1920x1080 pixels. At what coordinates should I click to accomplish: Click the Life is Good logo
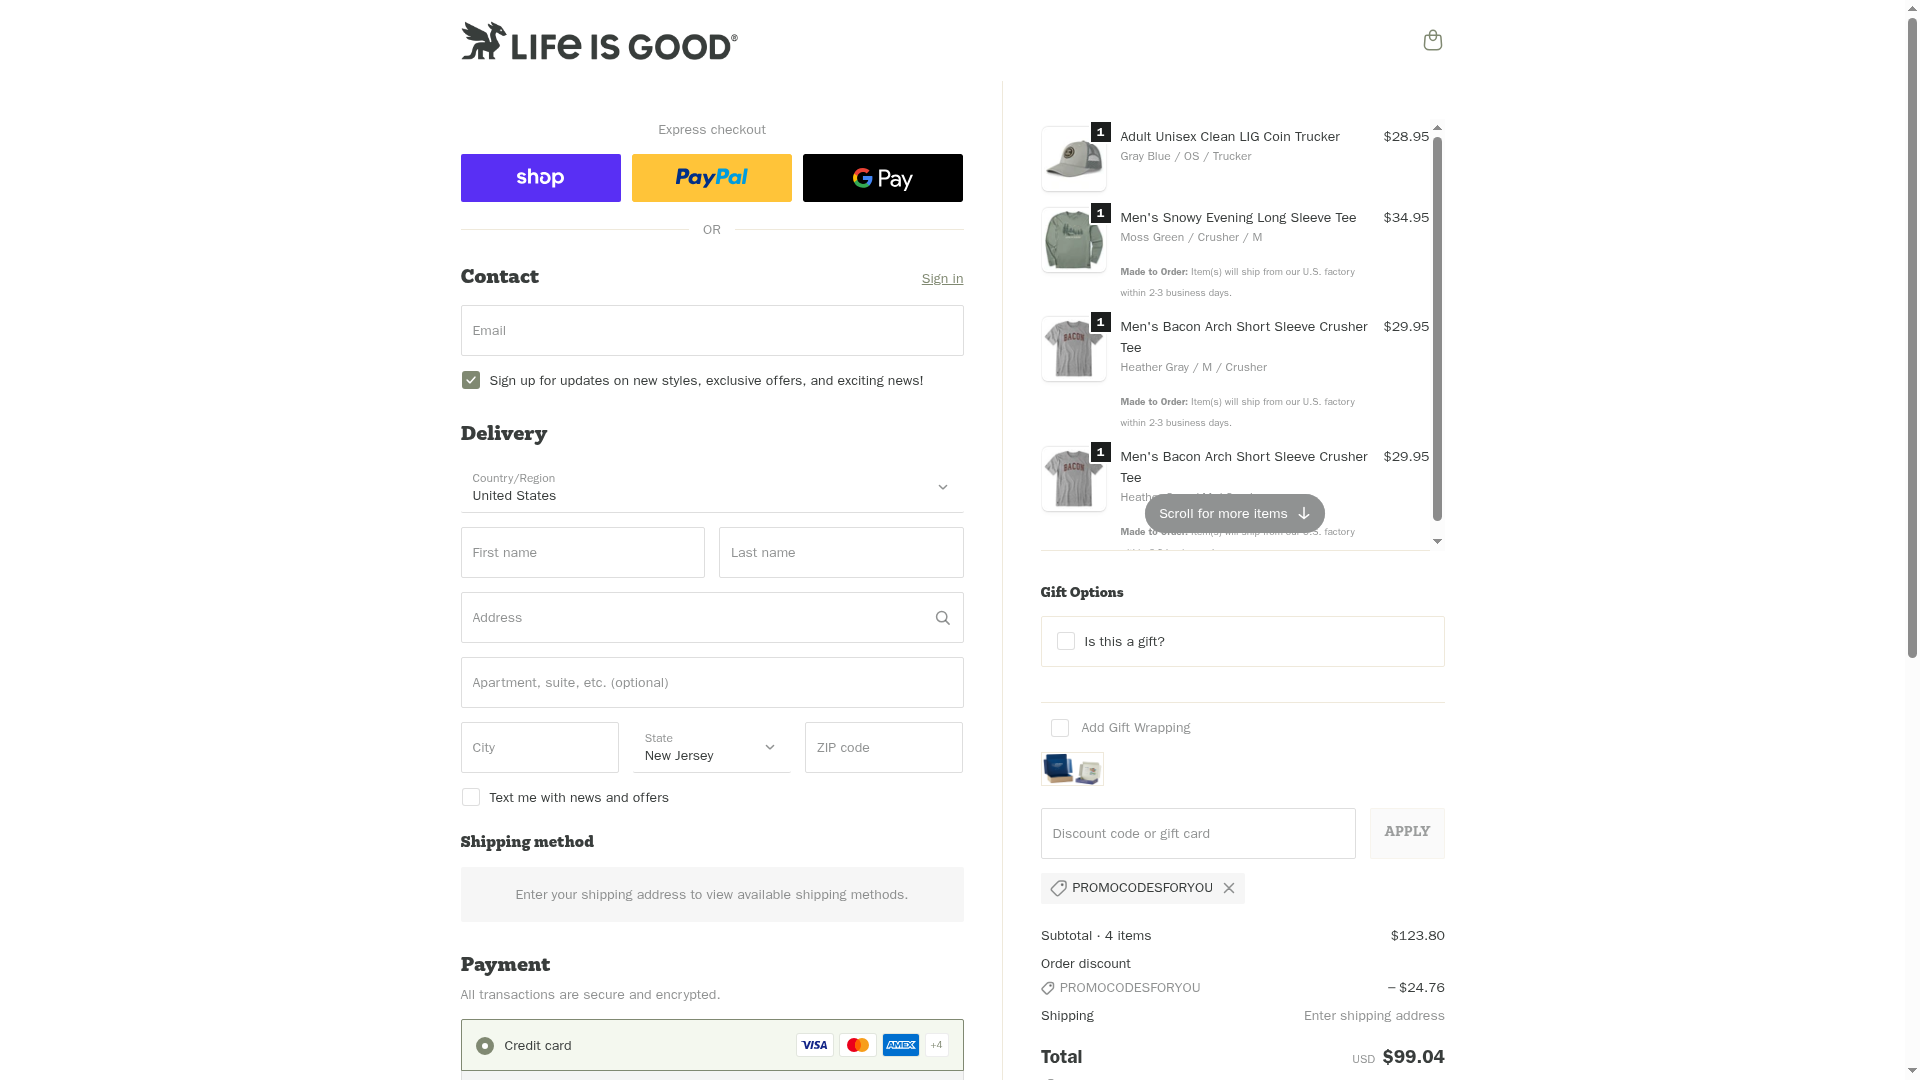coord(599,41)
